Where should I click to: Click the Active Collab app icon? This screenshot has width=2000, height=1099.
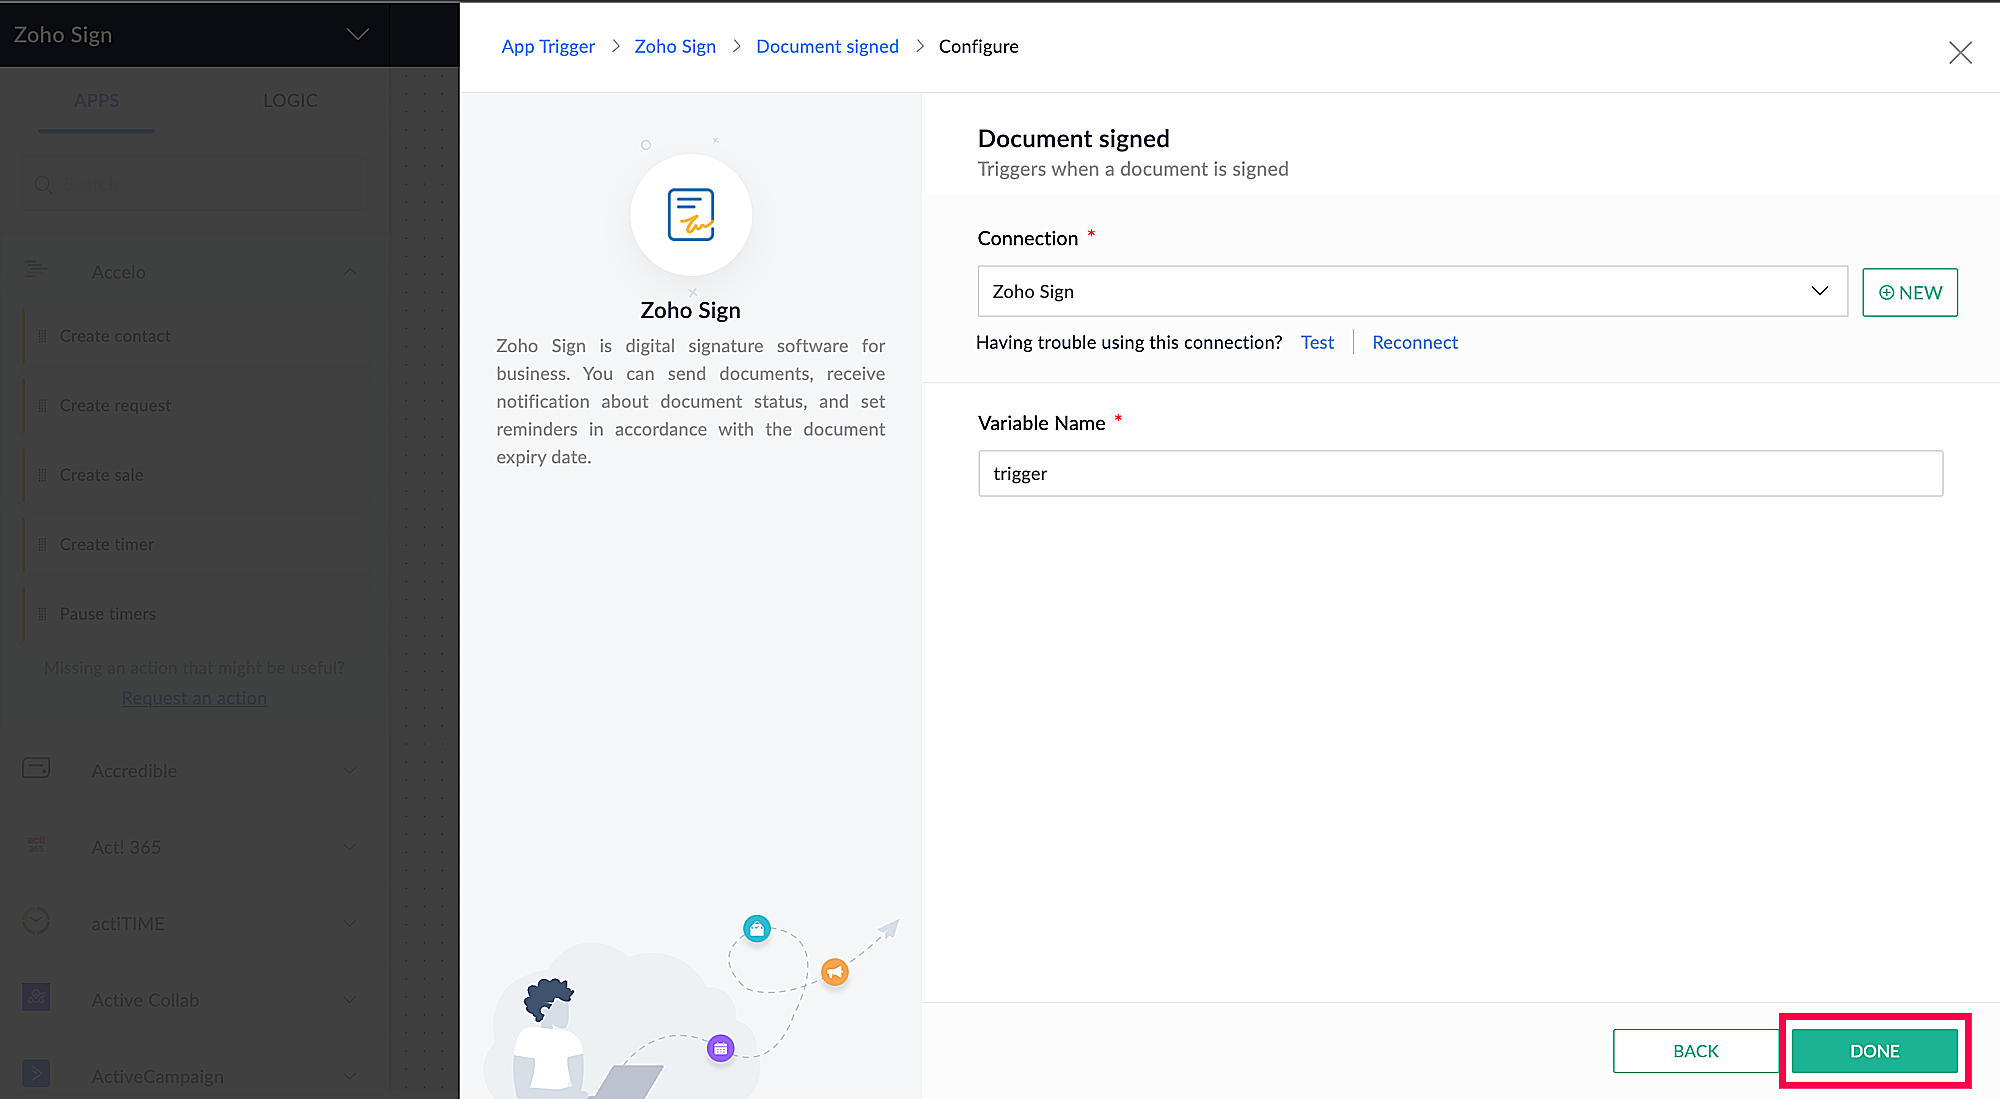click(36, 997)
